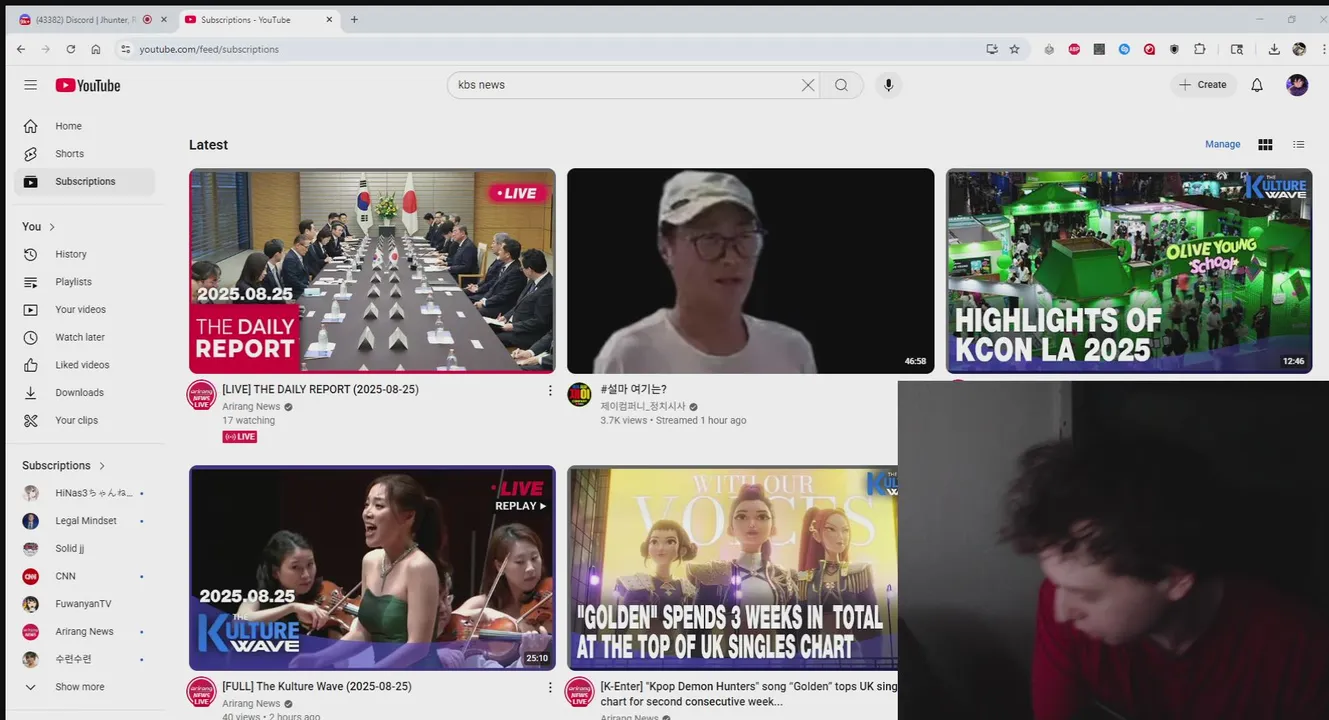Go back in the browser

[x=21, y=49]
